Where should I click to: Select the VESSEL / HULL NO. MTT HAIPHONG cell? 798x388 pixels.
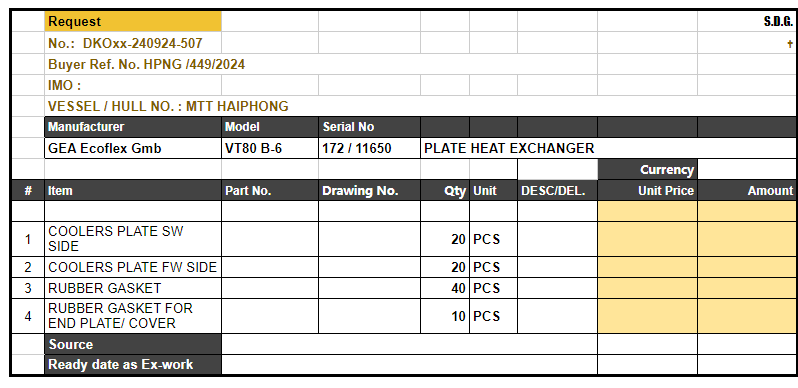point(321,106)
